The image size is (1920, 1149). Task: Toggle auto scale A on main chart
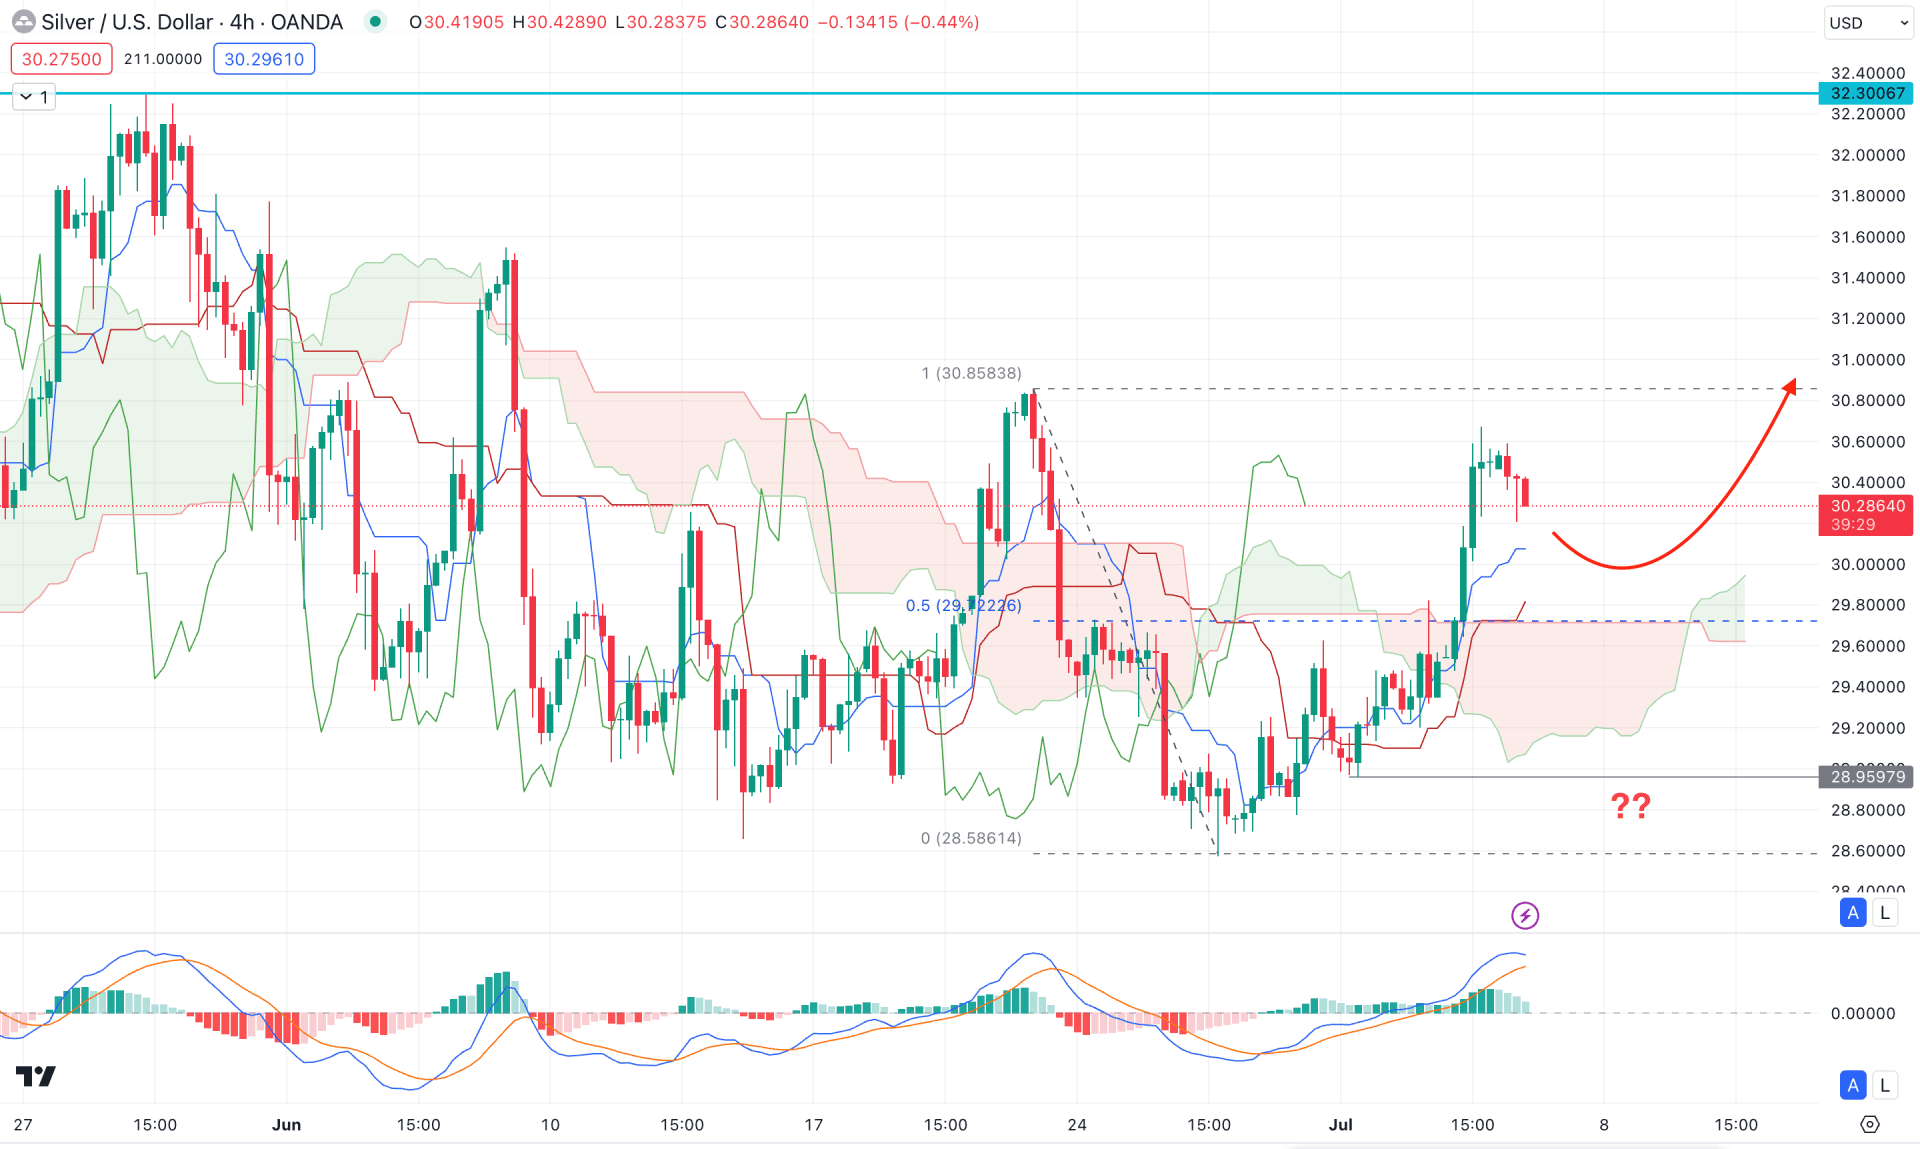1853,912
